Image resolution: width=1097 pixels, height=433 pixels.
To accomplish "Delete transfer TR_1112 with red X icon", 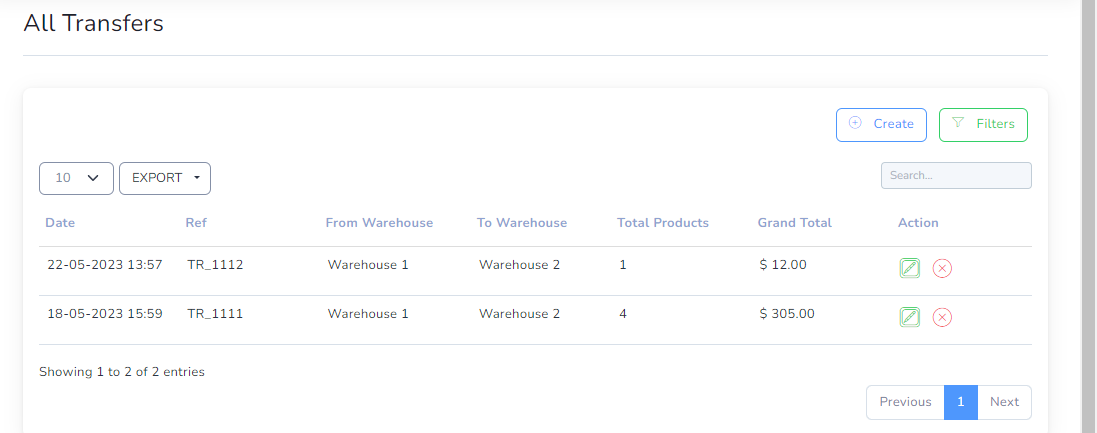I will (x=942, y=268).
